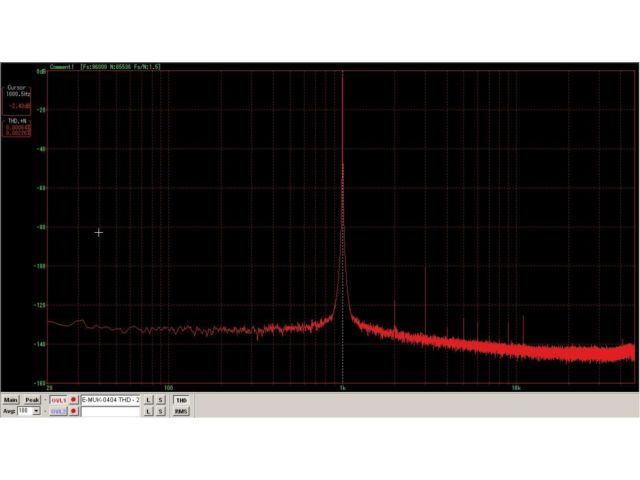Enable Peak hold display
640x480 pixels.
[x=32, y=400]
